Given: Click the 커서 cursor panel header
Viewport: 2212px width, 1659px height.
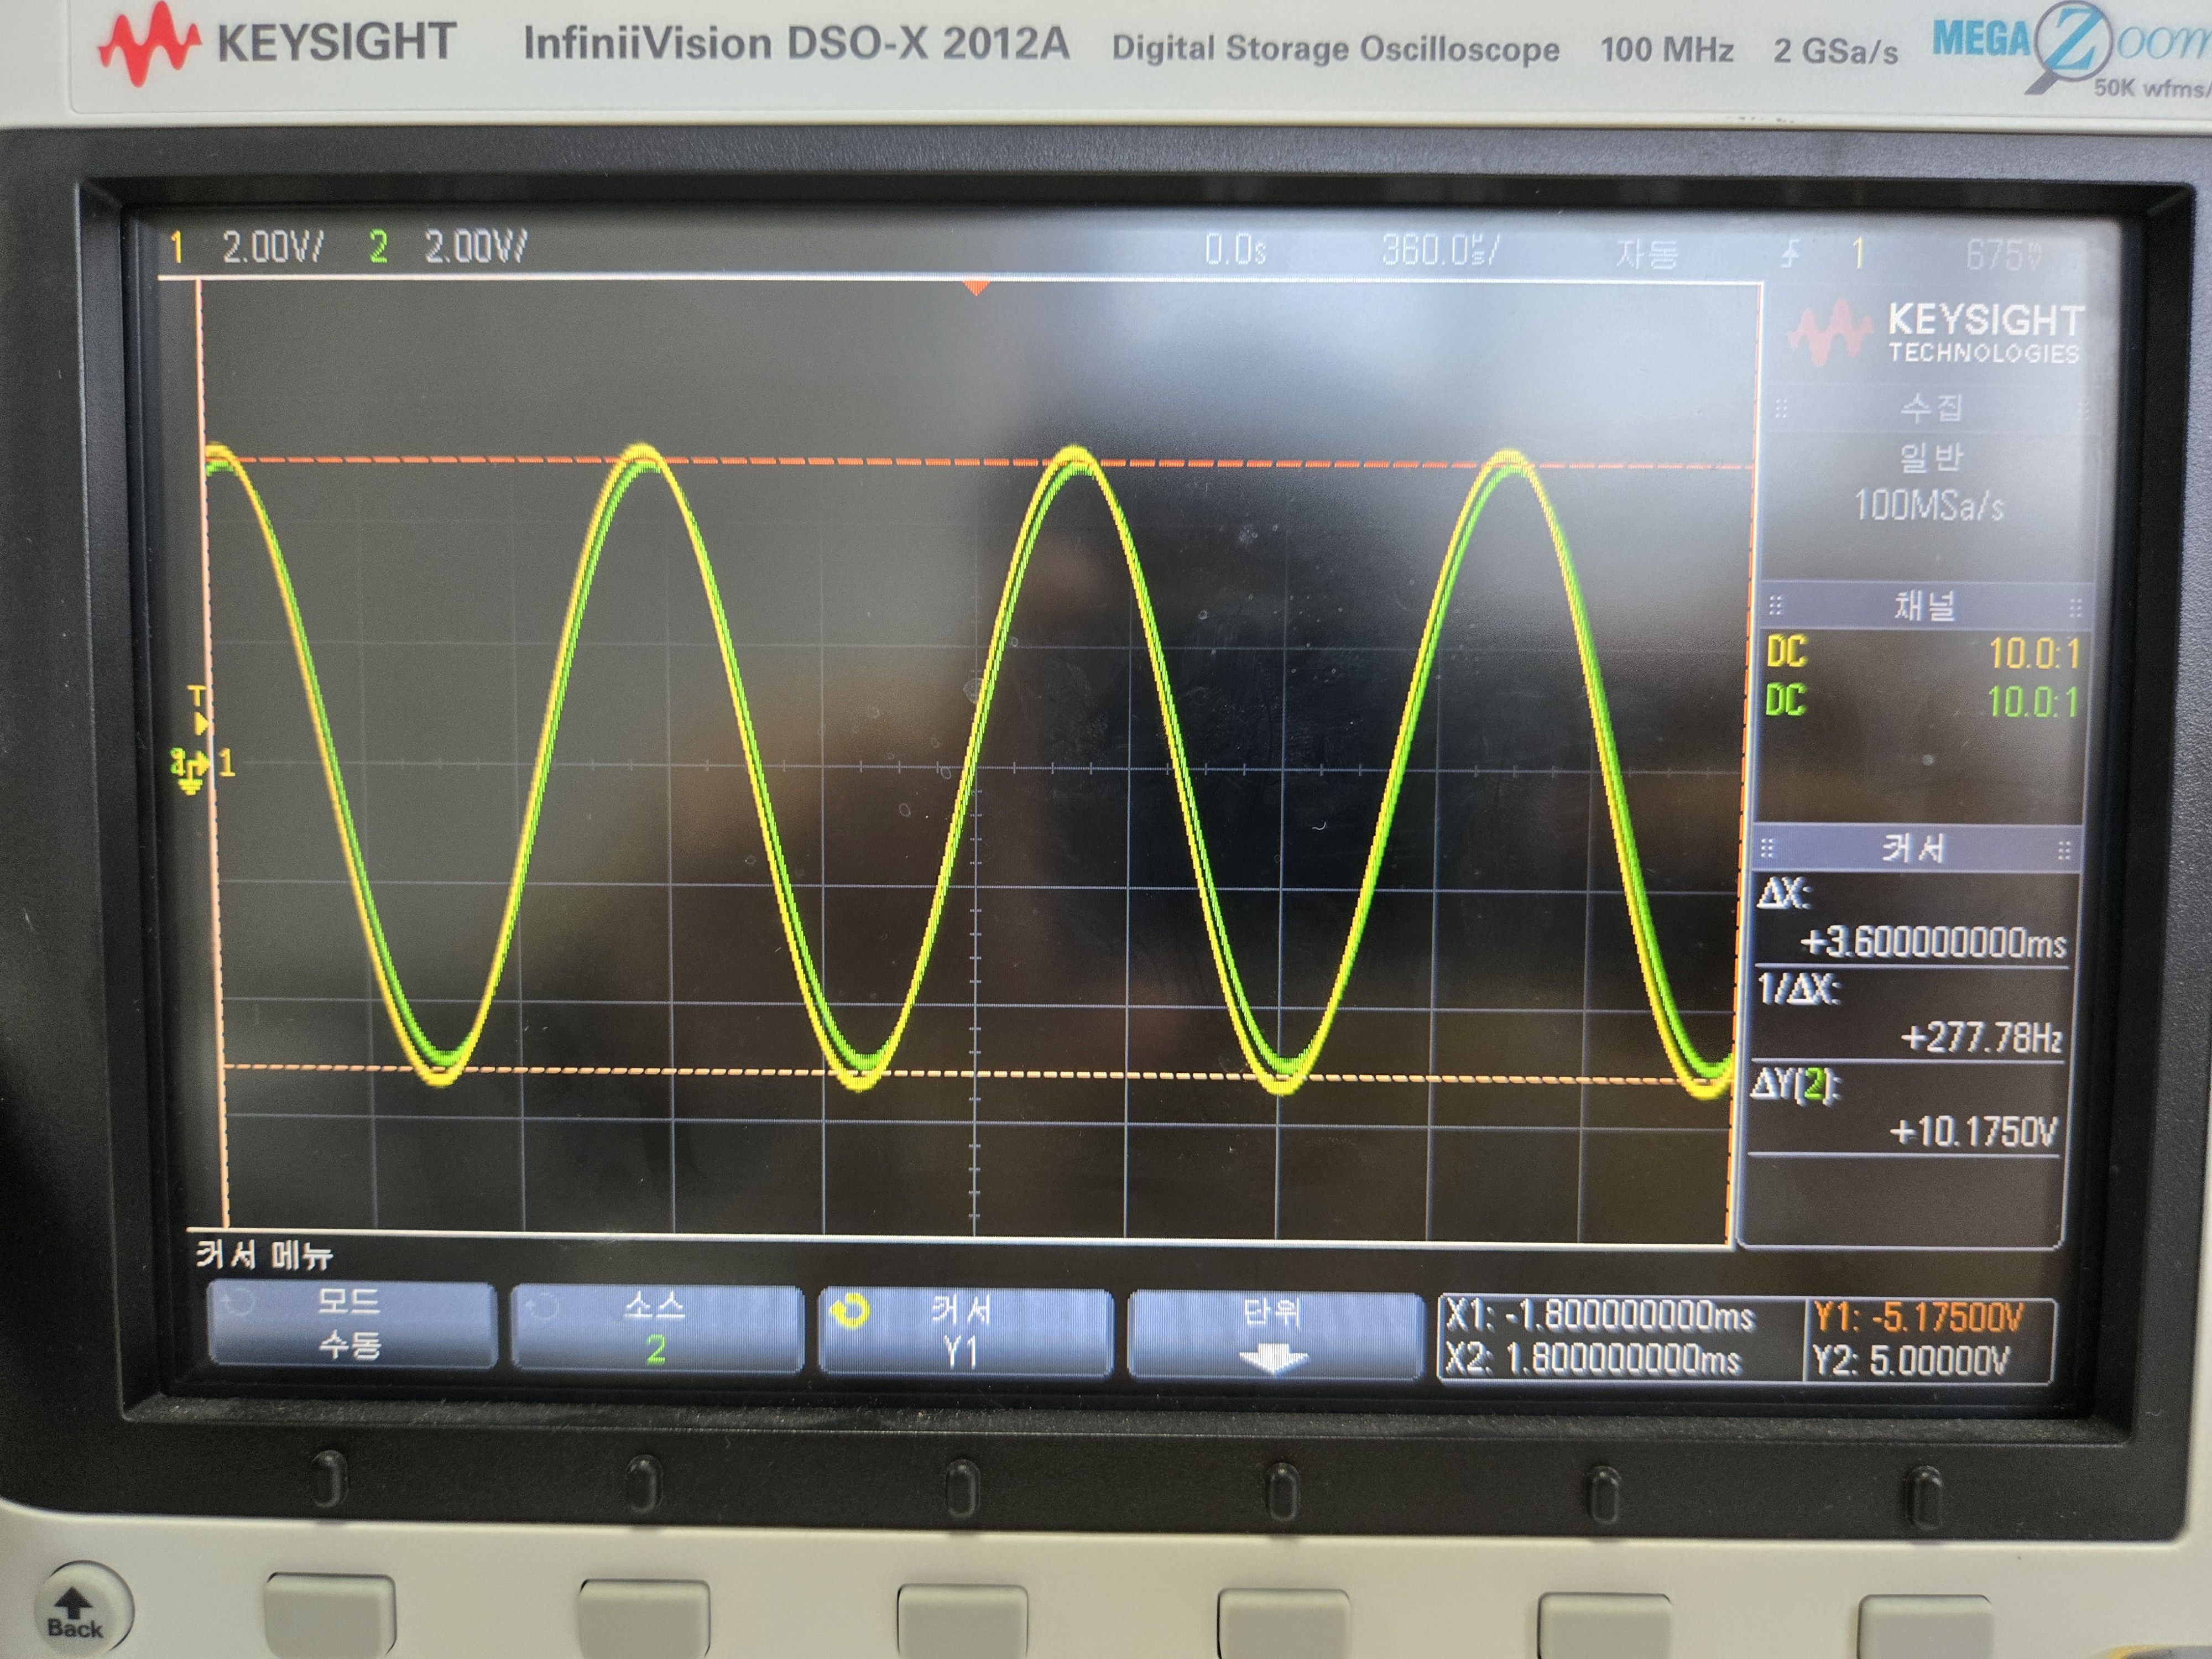Looking at the screenshot, I should pos(1914,849).
